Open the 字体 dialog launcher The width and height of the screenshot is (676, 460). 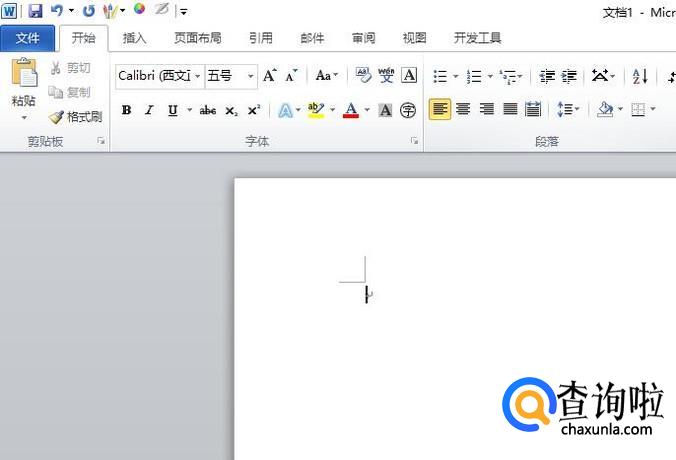point(414,141)
